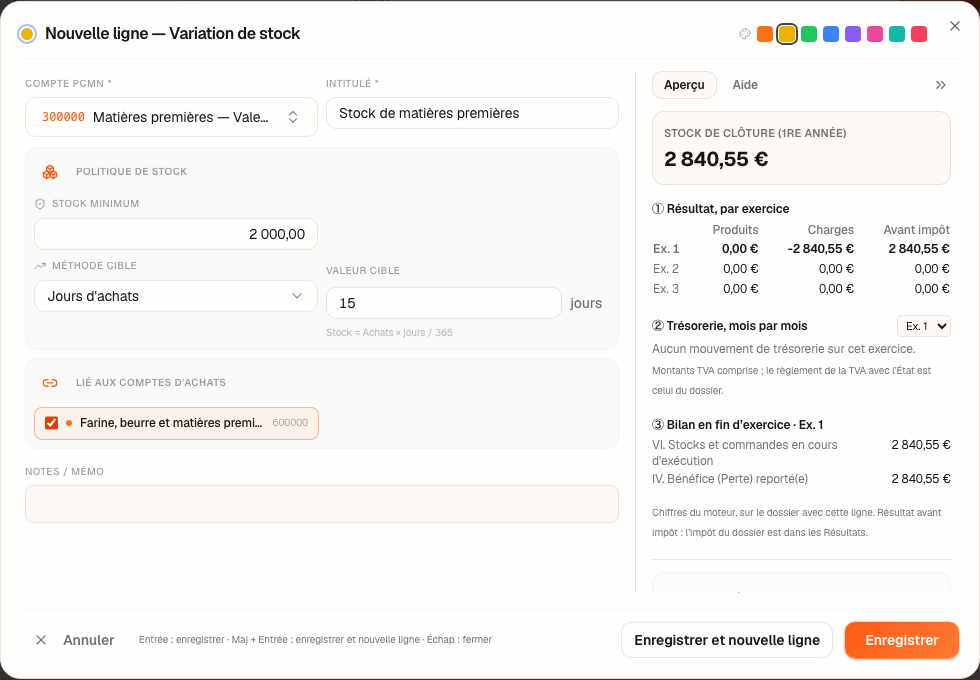Click 'IV. Bénéfice (Perte) reporté(e)' line
This screenshot has width=980, height=680.
pos(801,479)
